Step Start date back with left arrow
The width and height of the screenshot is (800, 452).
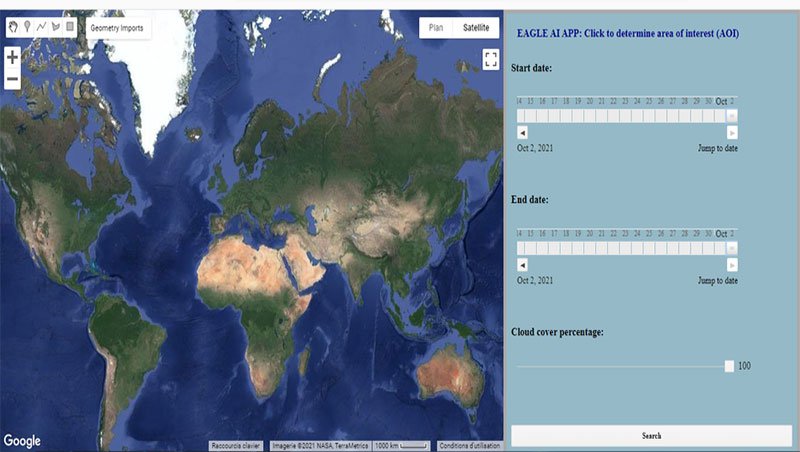pyautogui.click(x=522, y=132)
